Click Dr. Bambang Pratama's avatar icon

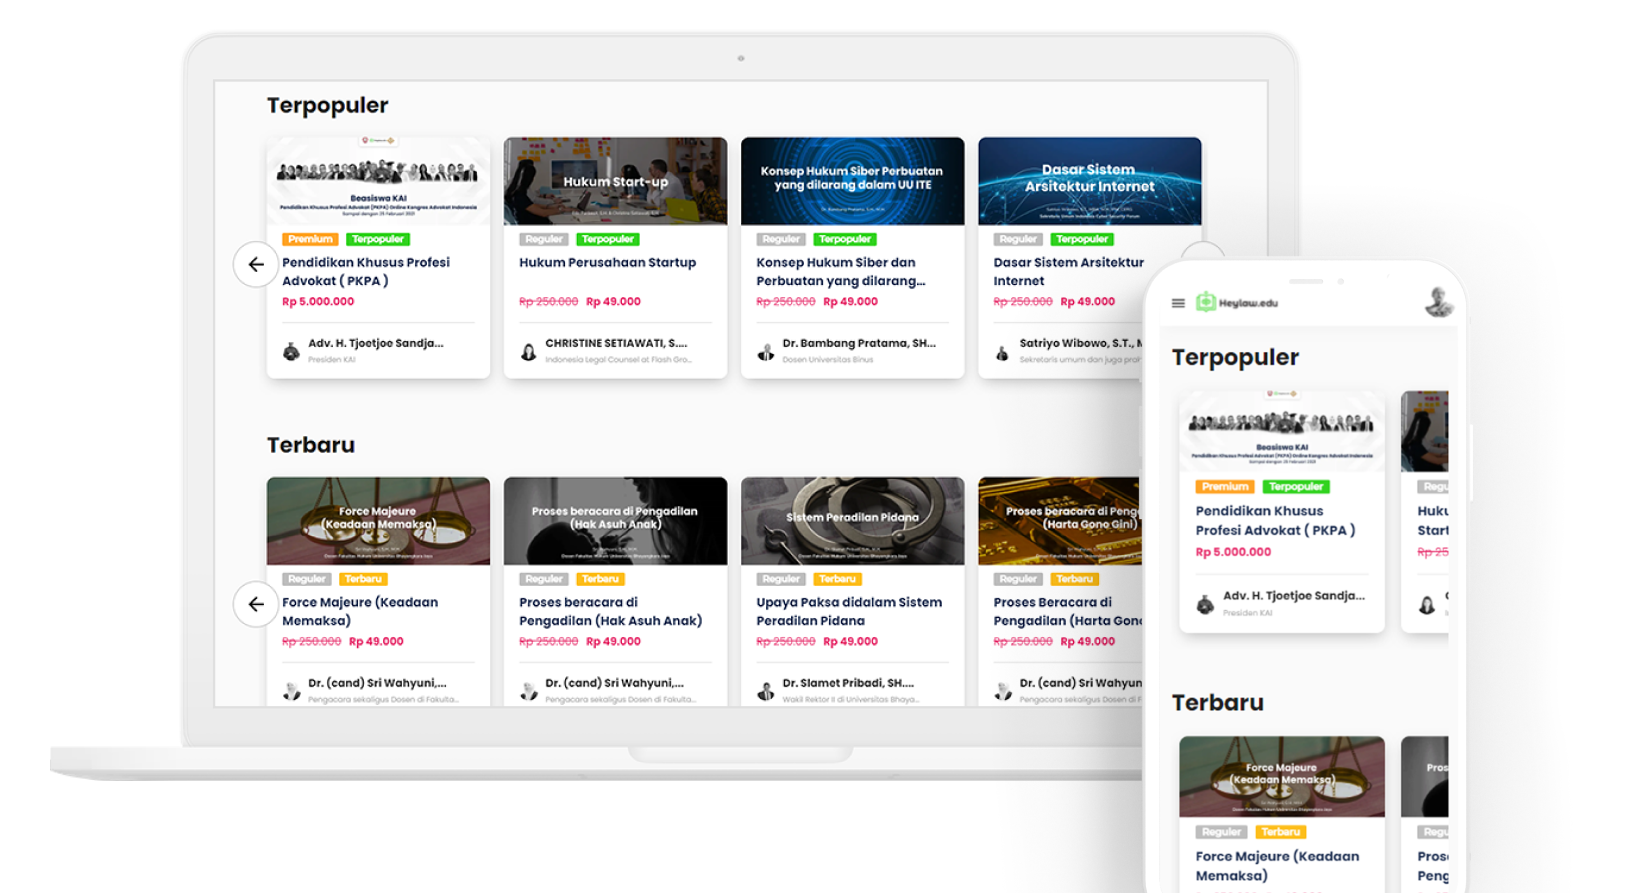(x=765, y=351)
